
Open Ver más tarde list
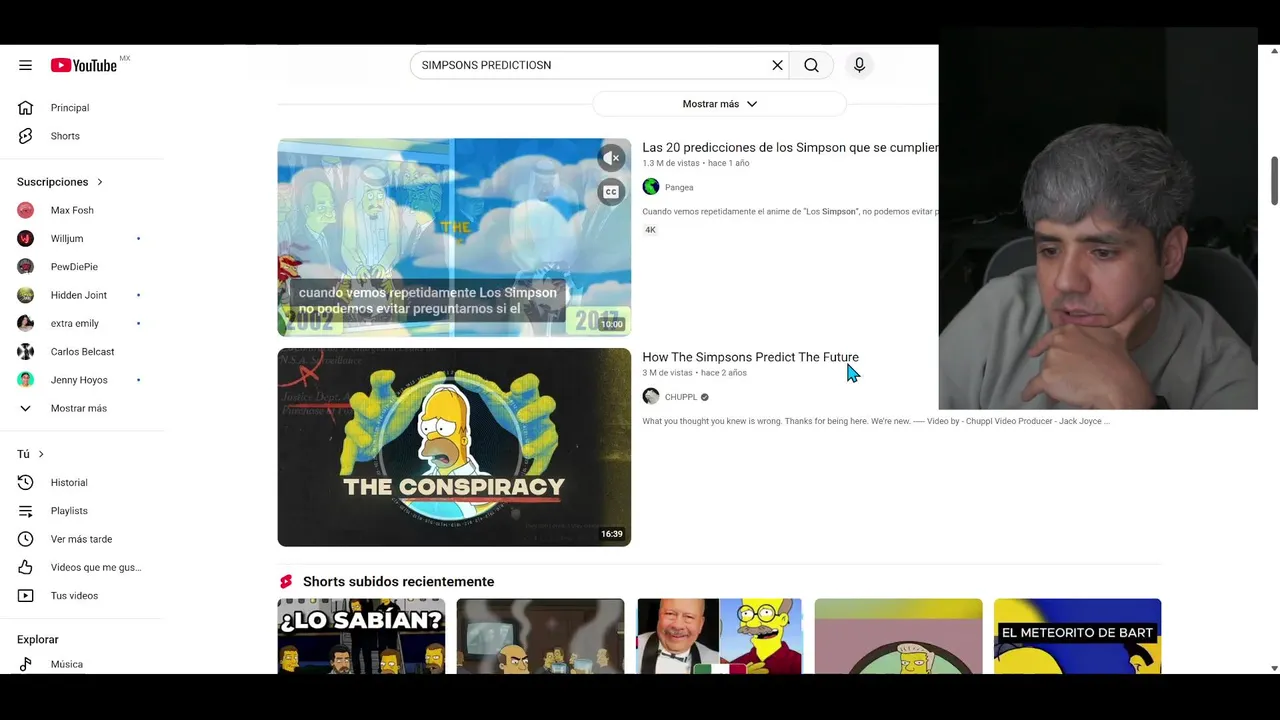(82, 539)
